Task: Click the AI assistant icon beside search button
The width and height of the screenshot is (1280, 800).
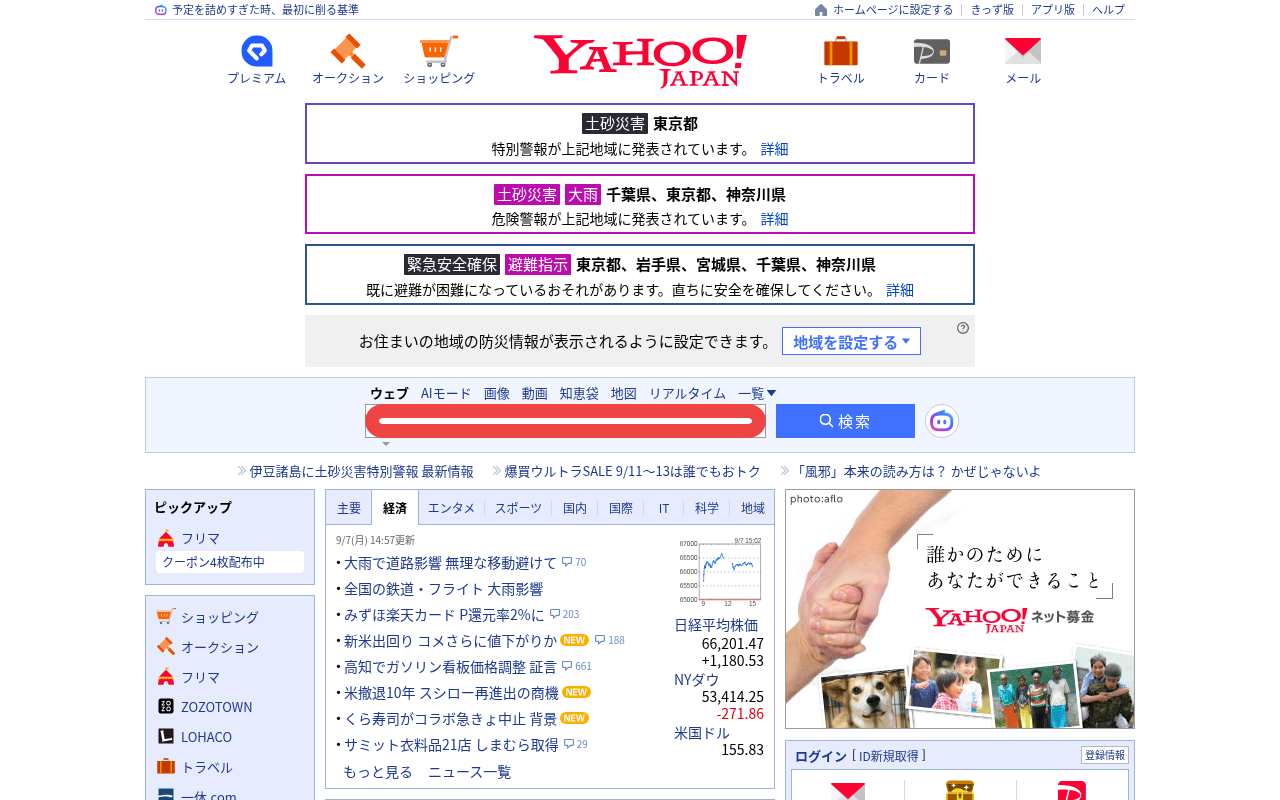Action: pos(942,421)
